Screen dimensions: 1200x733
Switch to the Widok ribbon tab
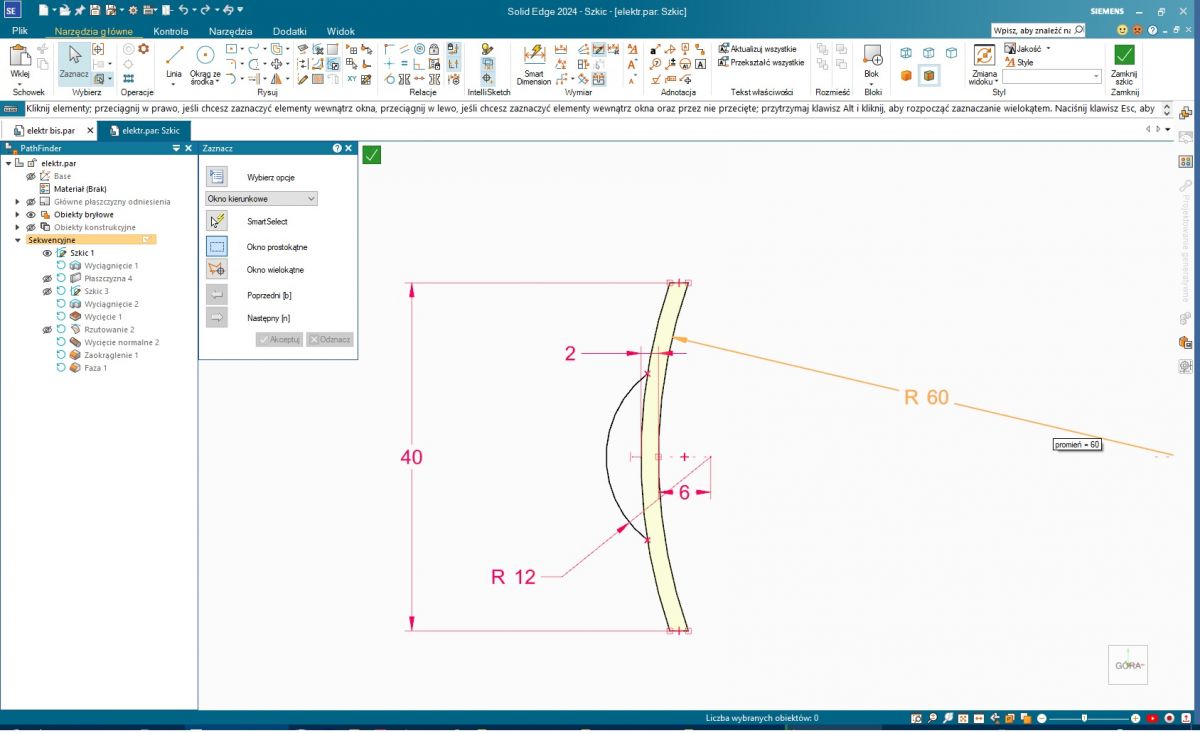(x=341, y=31)
